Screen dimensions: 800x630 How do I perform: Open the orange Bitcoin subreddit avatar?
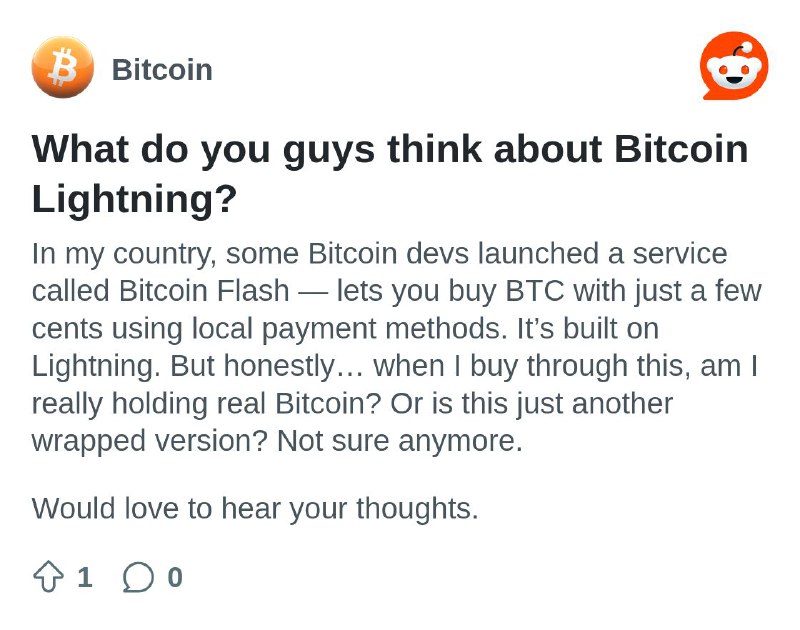[63, 67]
